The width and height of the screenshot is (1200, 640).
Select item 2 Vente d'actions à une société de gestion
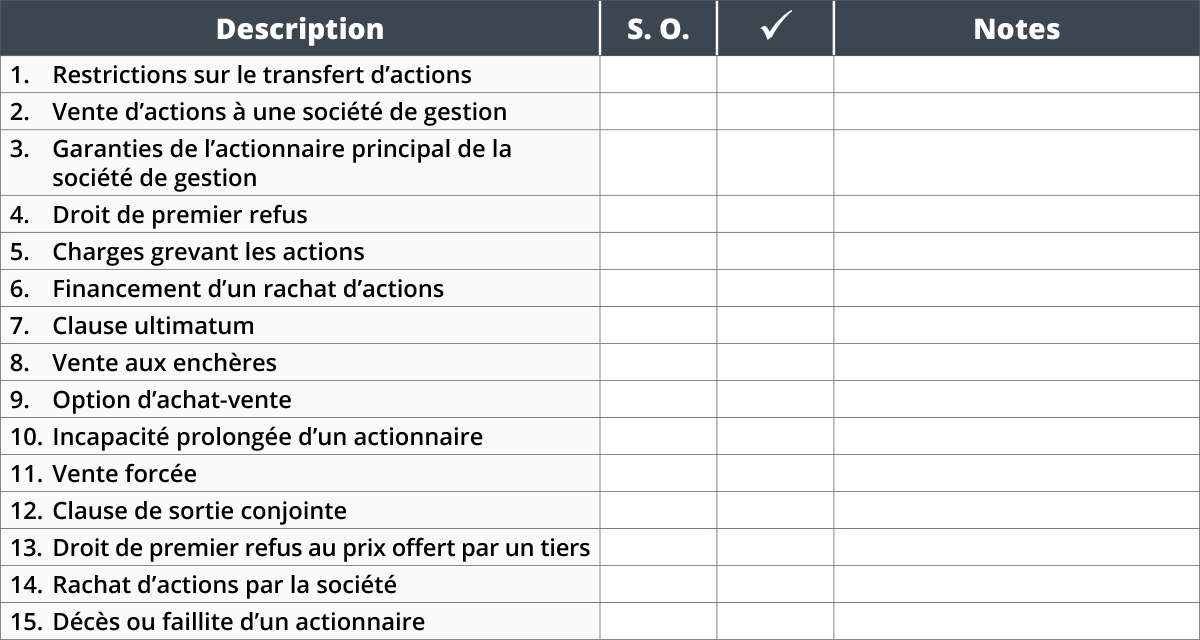click(300, 112)
